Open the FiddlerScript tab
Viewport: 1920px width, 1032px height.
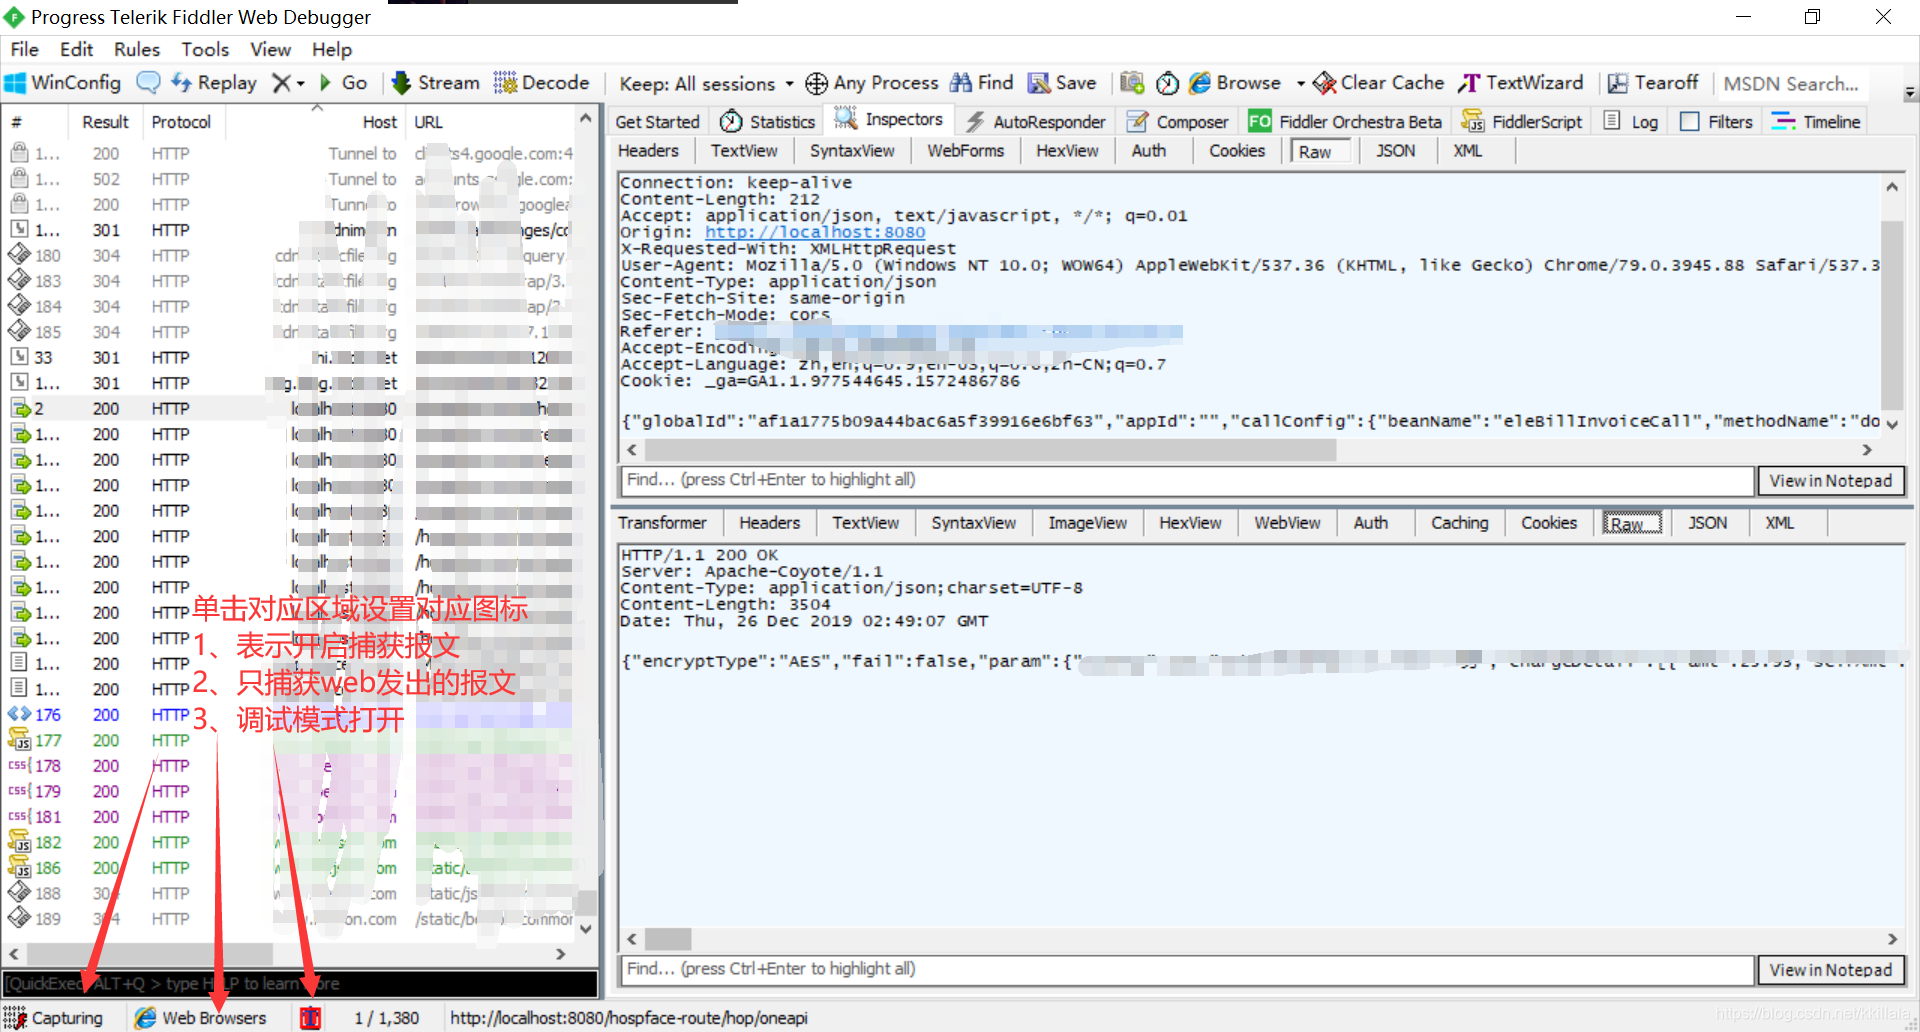click(x=1522, y=121)
